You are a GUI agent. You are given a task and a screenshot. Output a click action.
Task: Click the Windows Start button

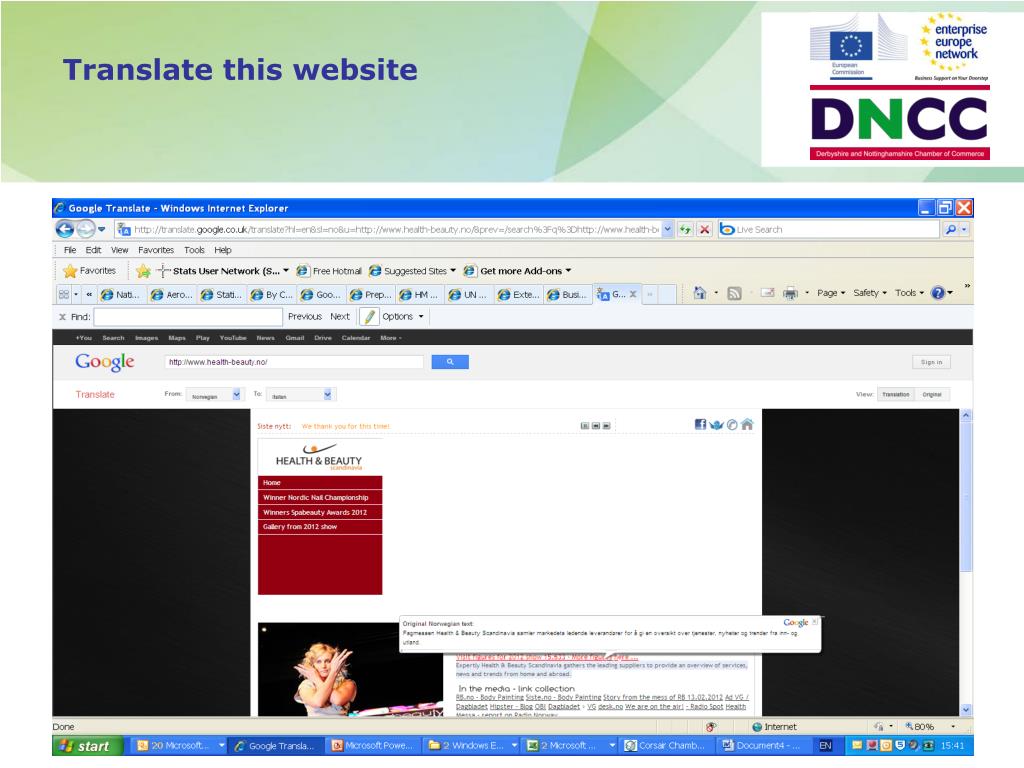point(88,746)
